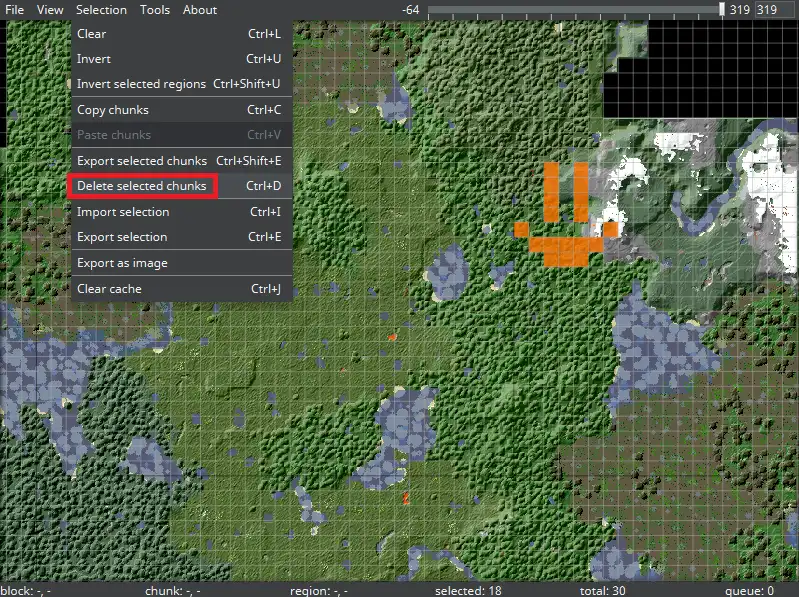Screen dimensions: 799x597
Task: Click the -64 minimum height label
Action: (410, 10)
